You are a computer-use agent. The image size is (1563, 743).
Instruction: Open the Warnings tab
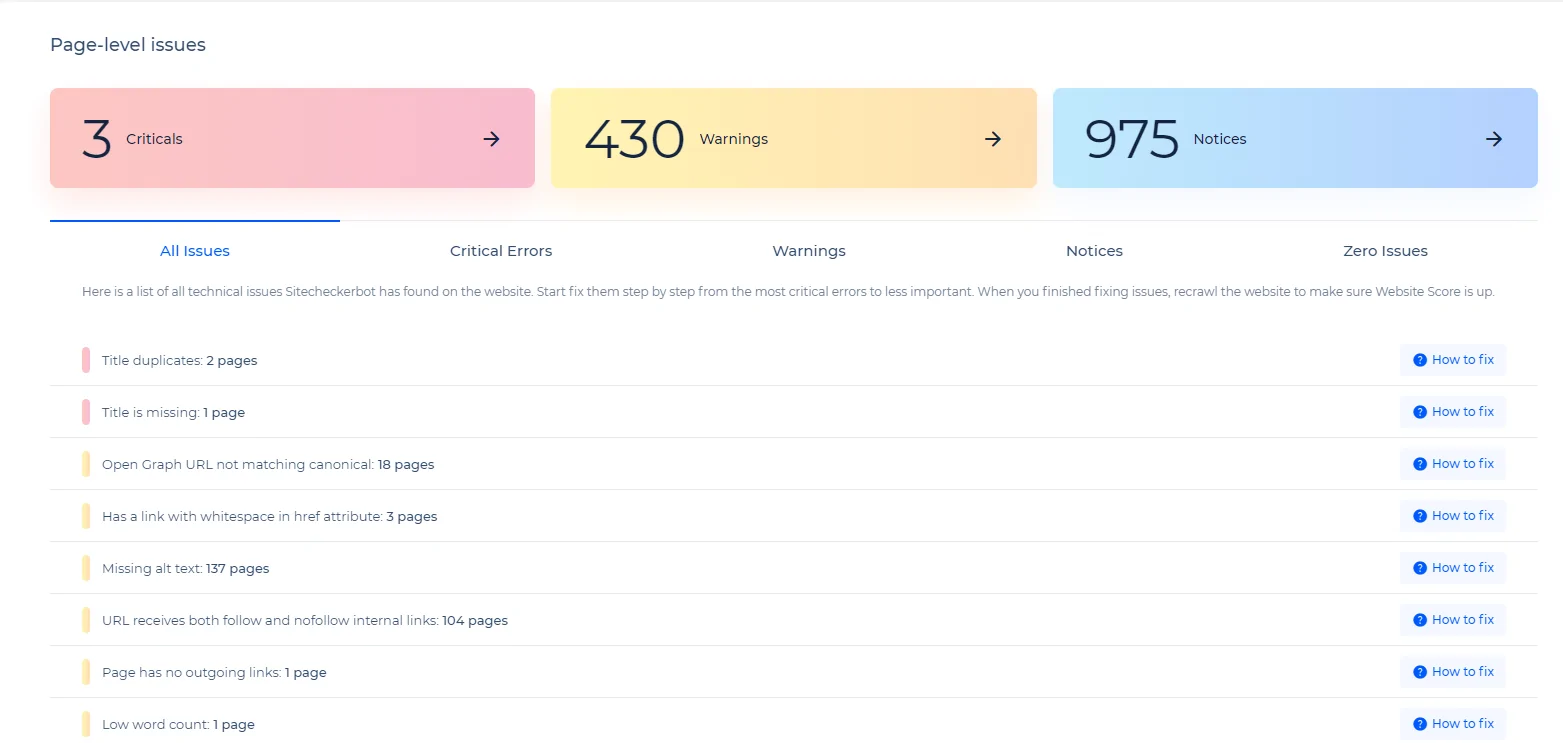(808, 251)
